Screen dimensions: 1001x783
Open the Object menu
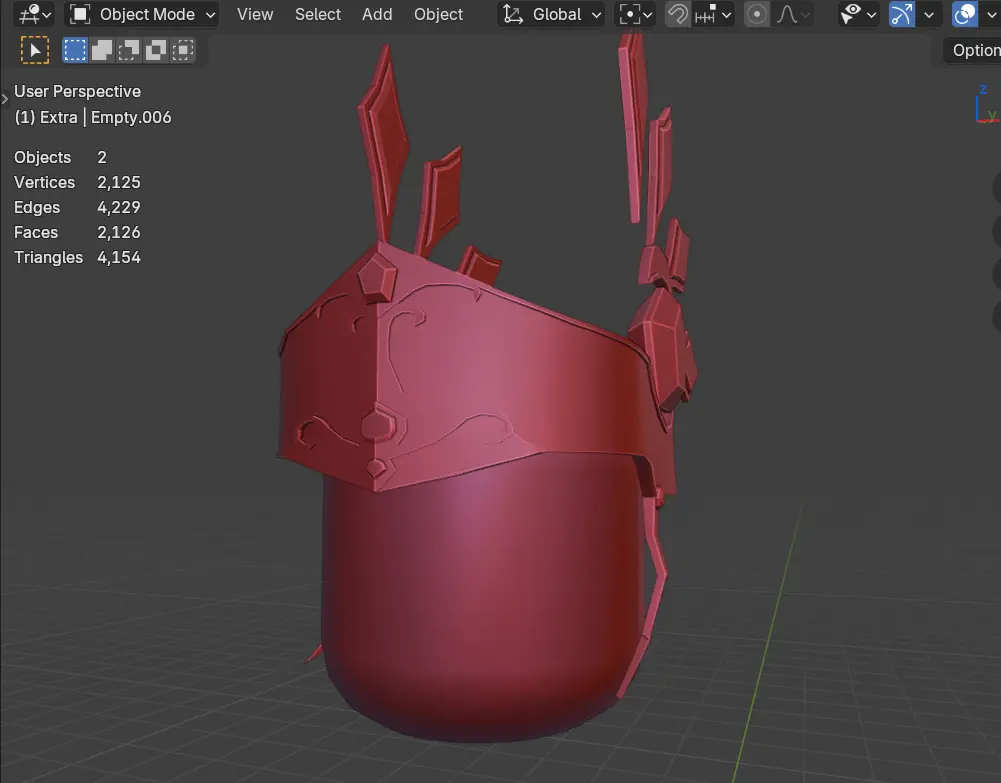click(x=438, y=15)
